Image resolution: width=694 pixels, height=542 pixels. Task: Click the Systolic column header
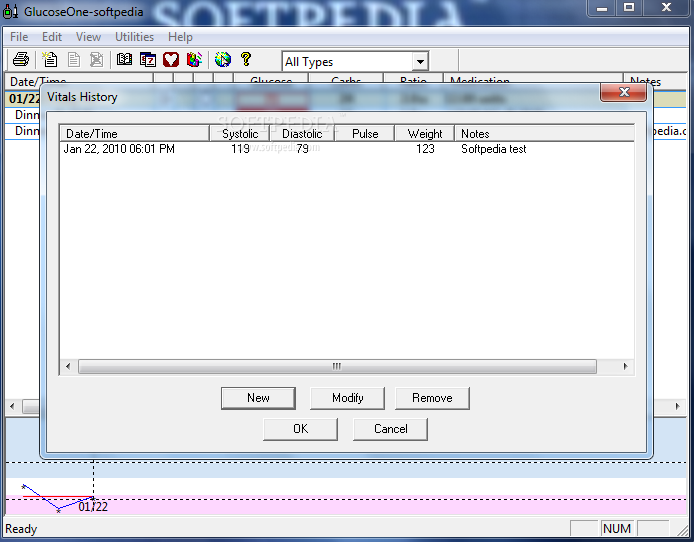pyautogui.click(x=240, y=134)
